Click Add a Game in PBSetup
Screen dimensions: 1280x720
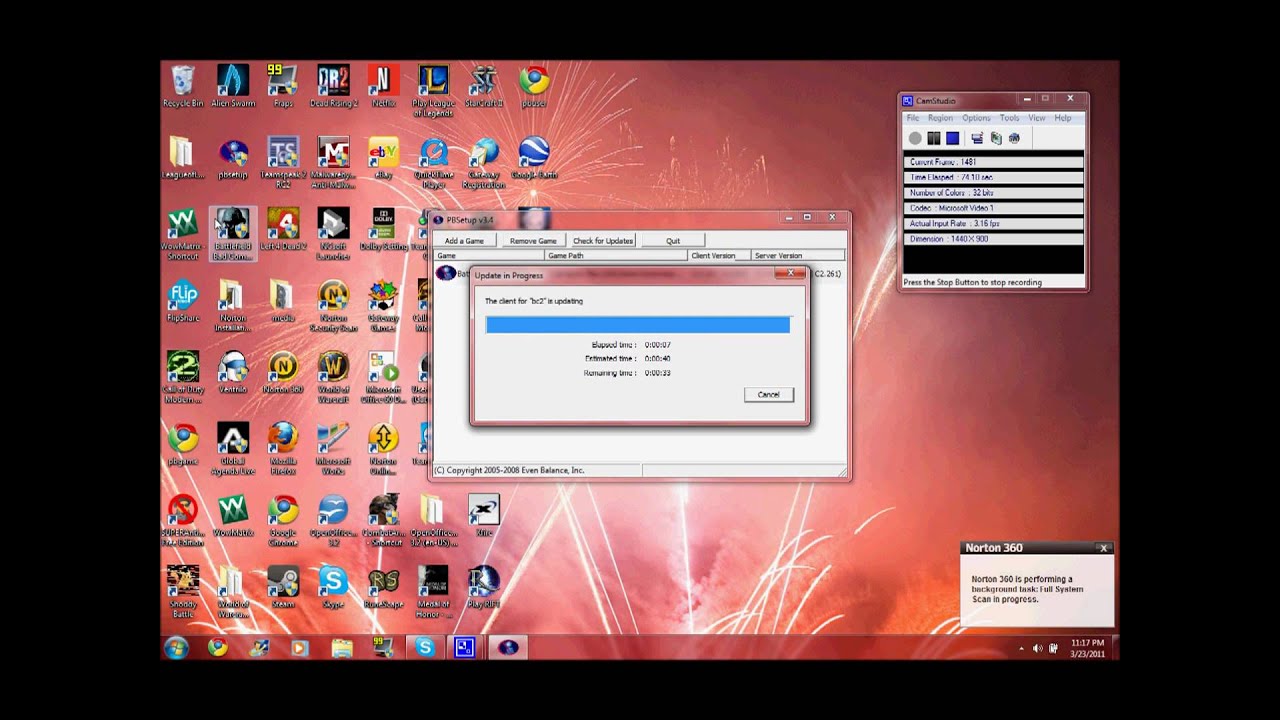(x=464, y=241)
